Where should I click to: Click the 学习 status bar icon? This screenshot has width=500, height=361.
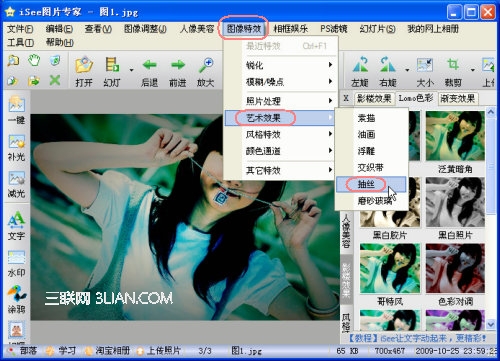50,351
